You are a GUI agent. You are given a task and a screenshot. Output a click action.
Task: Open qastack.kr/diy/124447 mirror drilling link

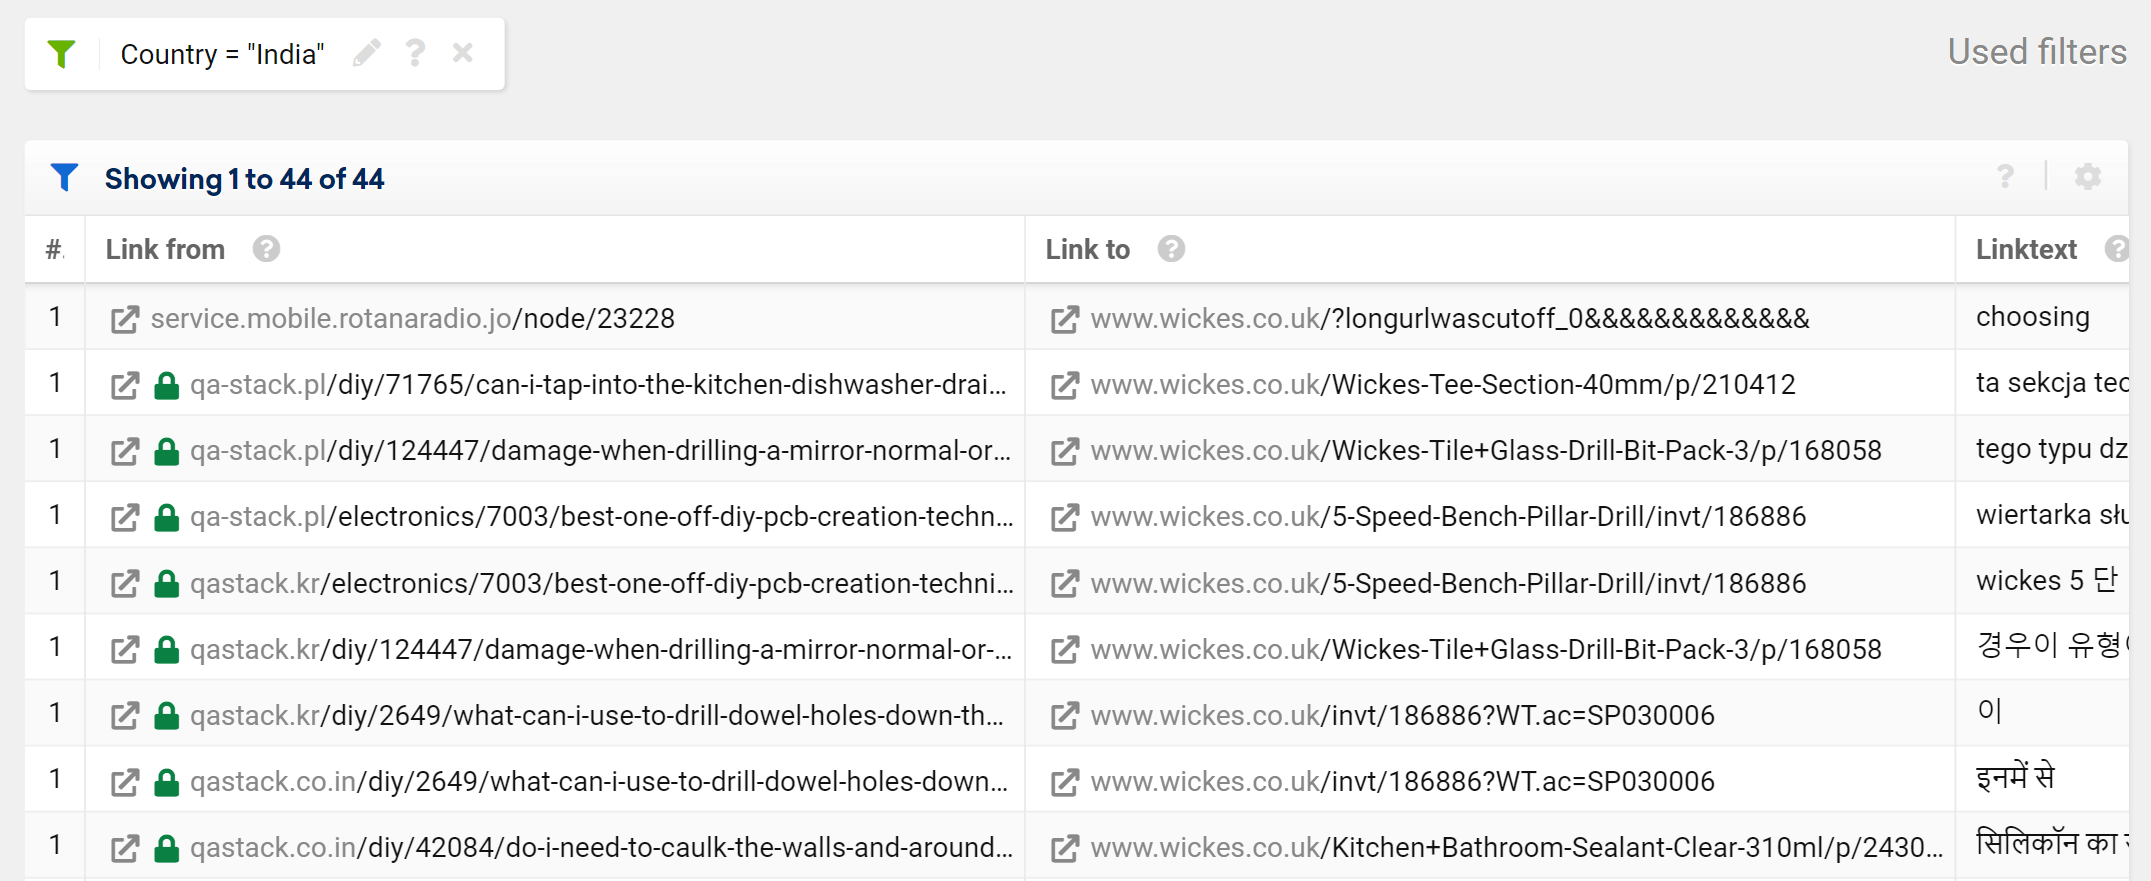tap(601, 649)
